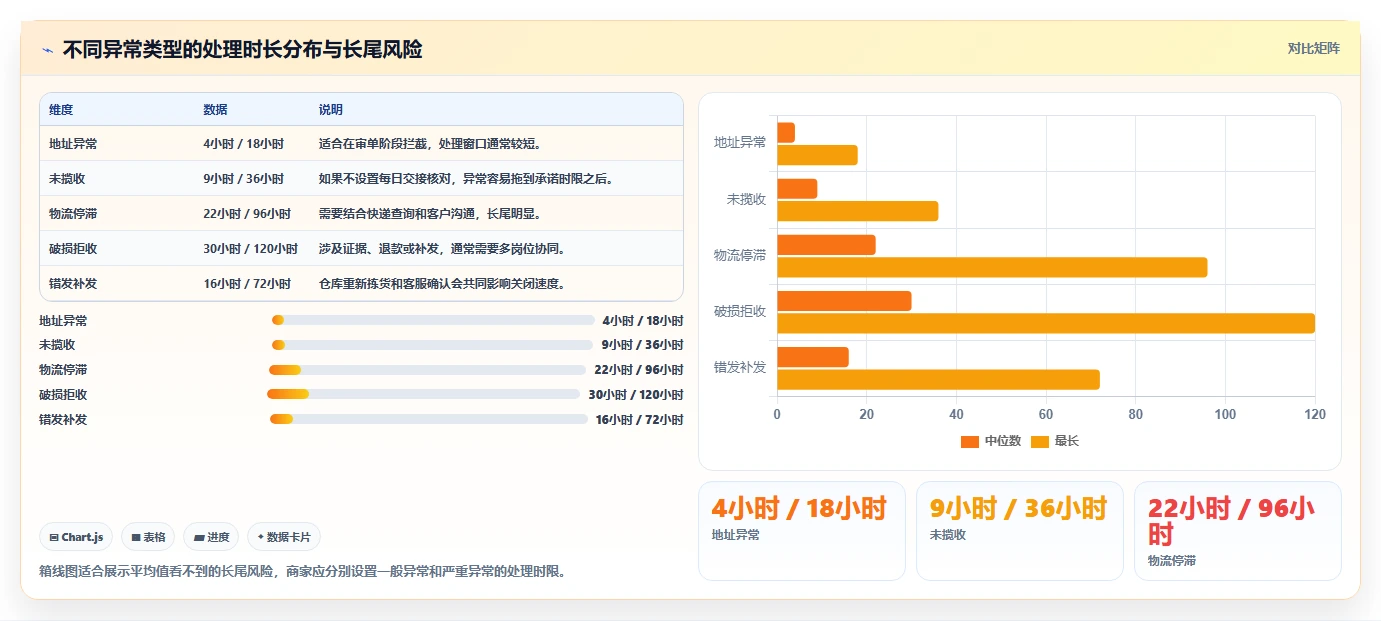This screenshot has height=621, width=1381.
Task: Click the table cell 4小时 / 18小时
Action: coord(243,144)
